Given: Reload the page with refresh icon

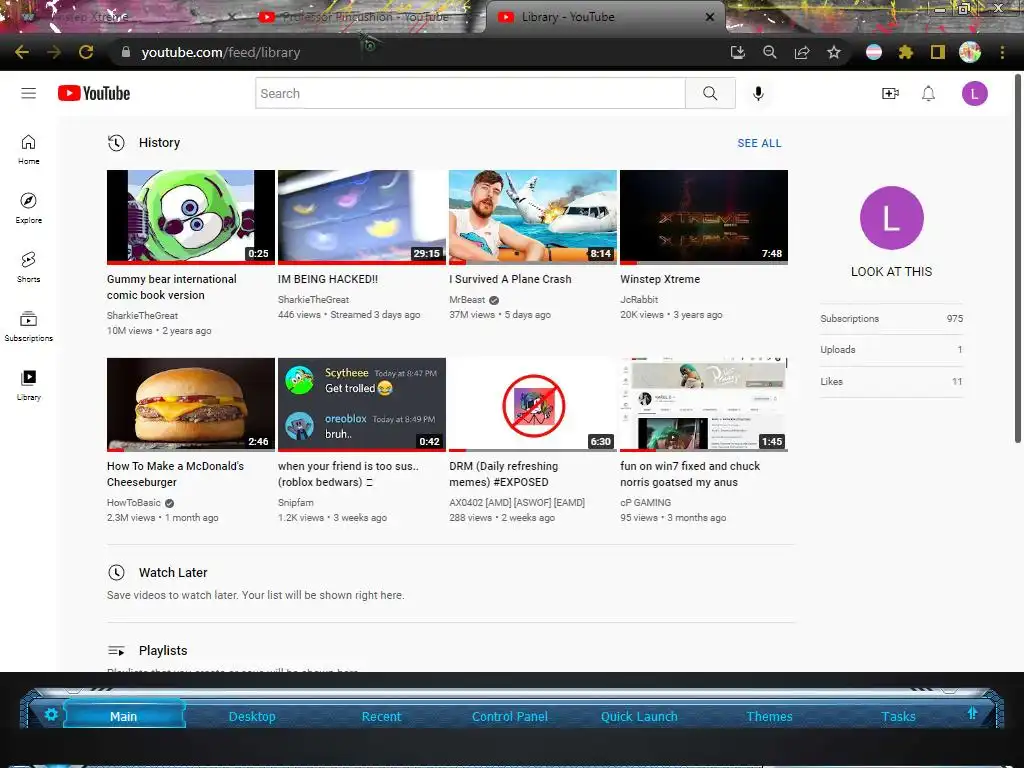Looking at the screenshot, I should pos(86,52).
